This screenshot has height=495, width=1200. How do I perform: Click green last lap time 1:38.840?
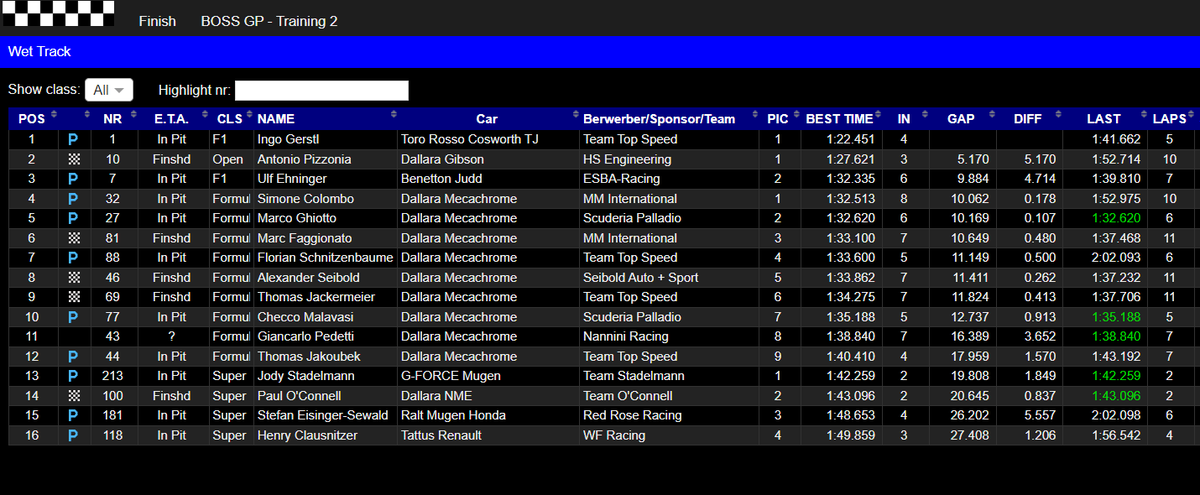click(1116, 337)
